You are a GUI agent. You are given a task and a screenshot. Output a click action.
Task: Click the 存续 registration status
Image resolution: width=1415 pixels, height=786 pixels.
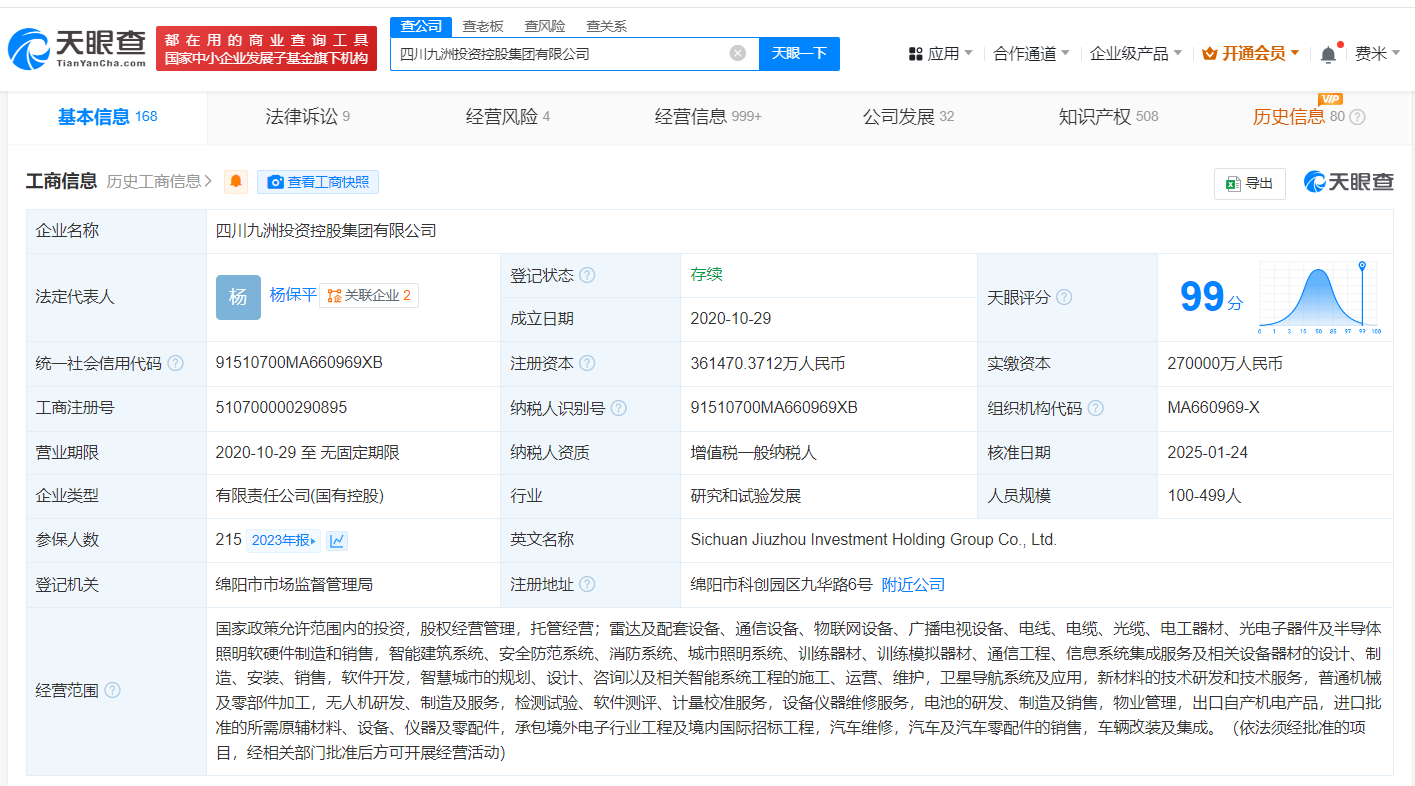tap(706, 274)
